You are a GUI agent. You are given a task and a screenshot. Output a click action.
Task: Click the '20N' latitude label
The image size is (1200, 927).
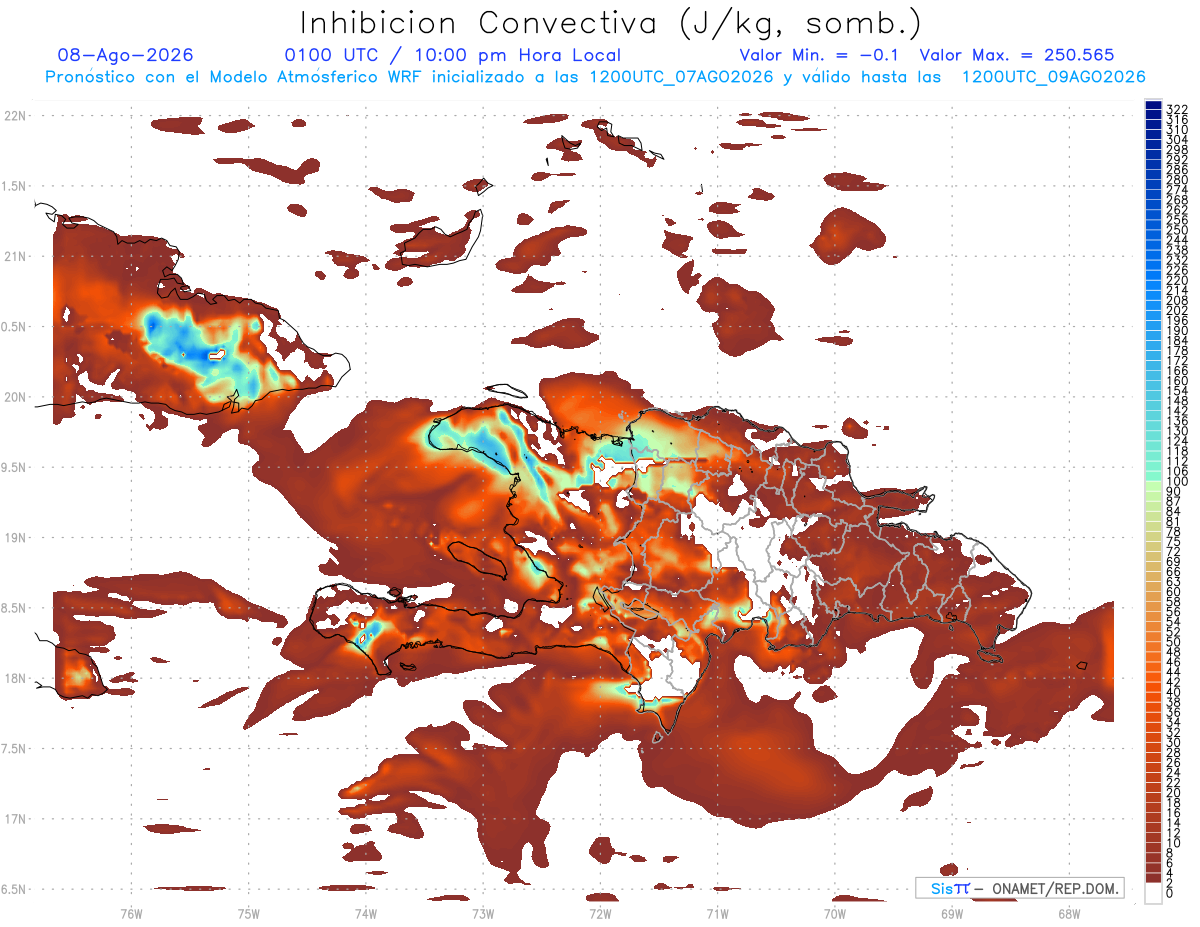tap(15, 397)
